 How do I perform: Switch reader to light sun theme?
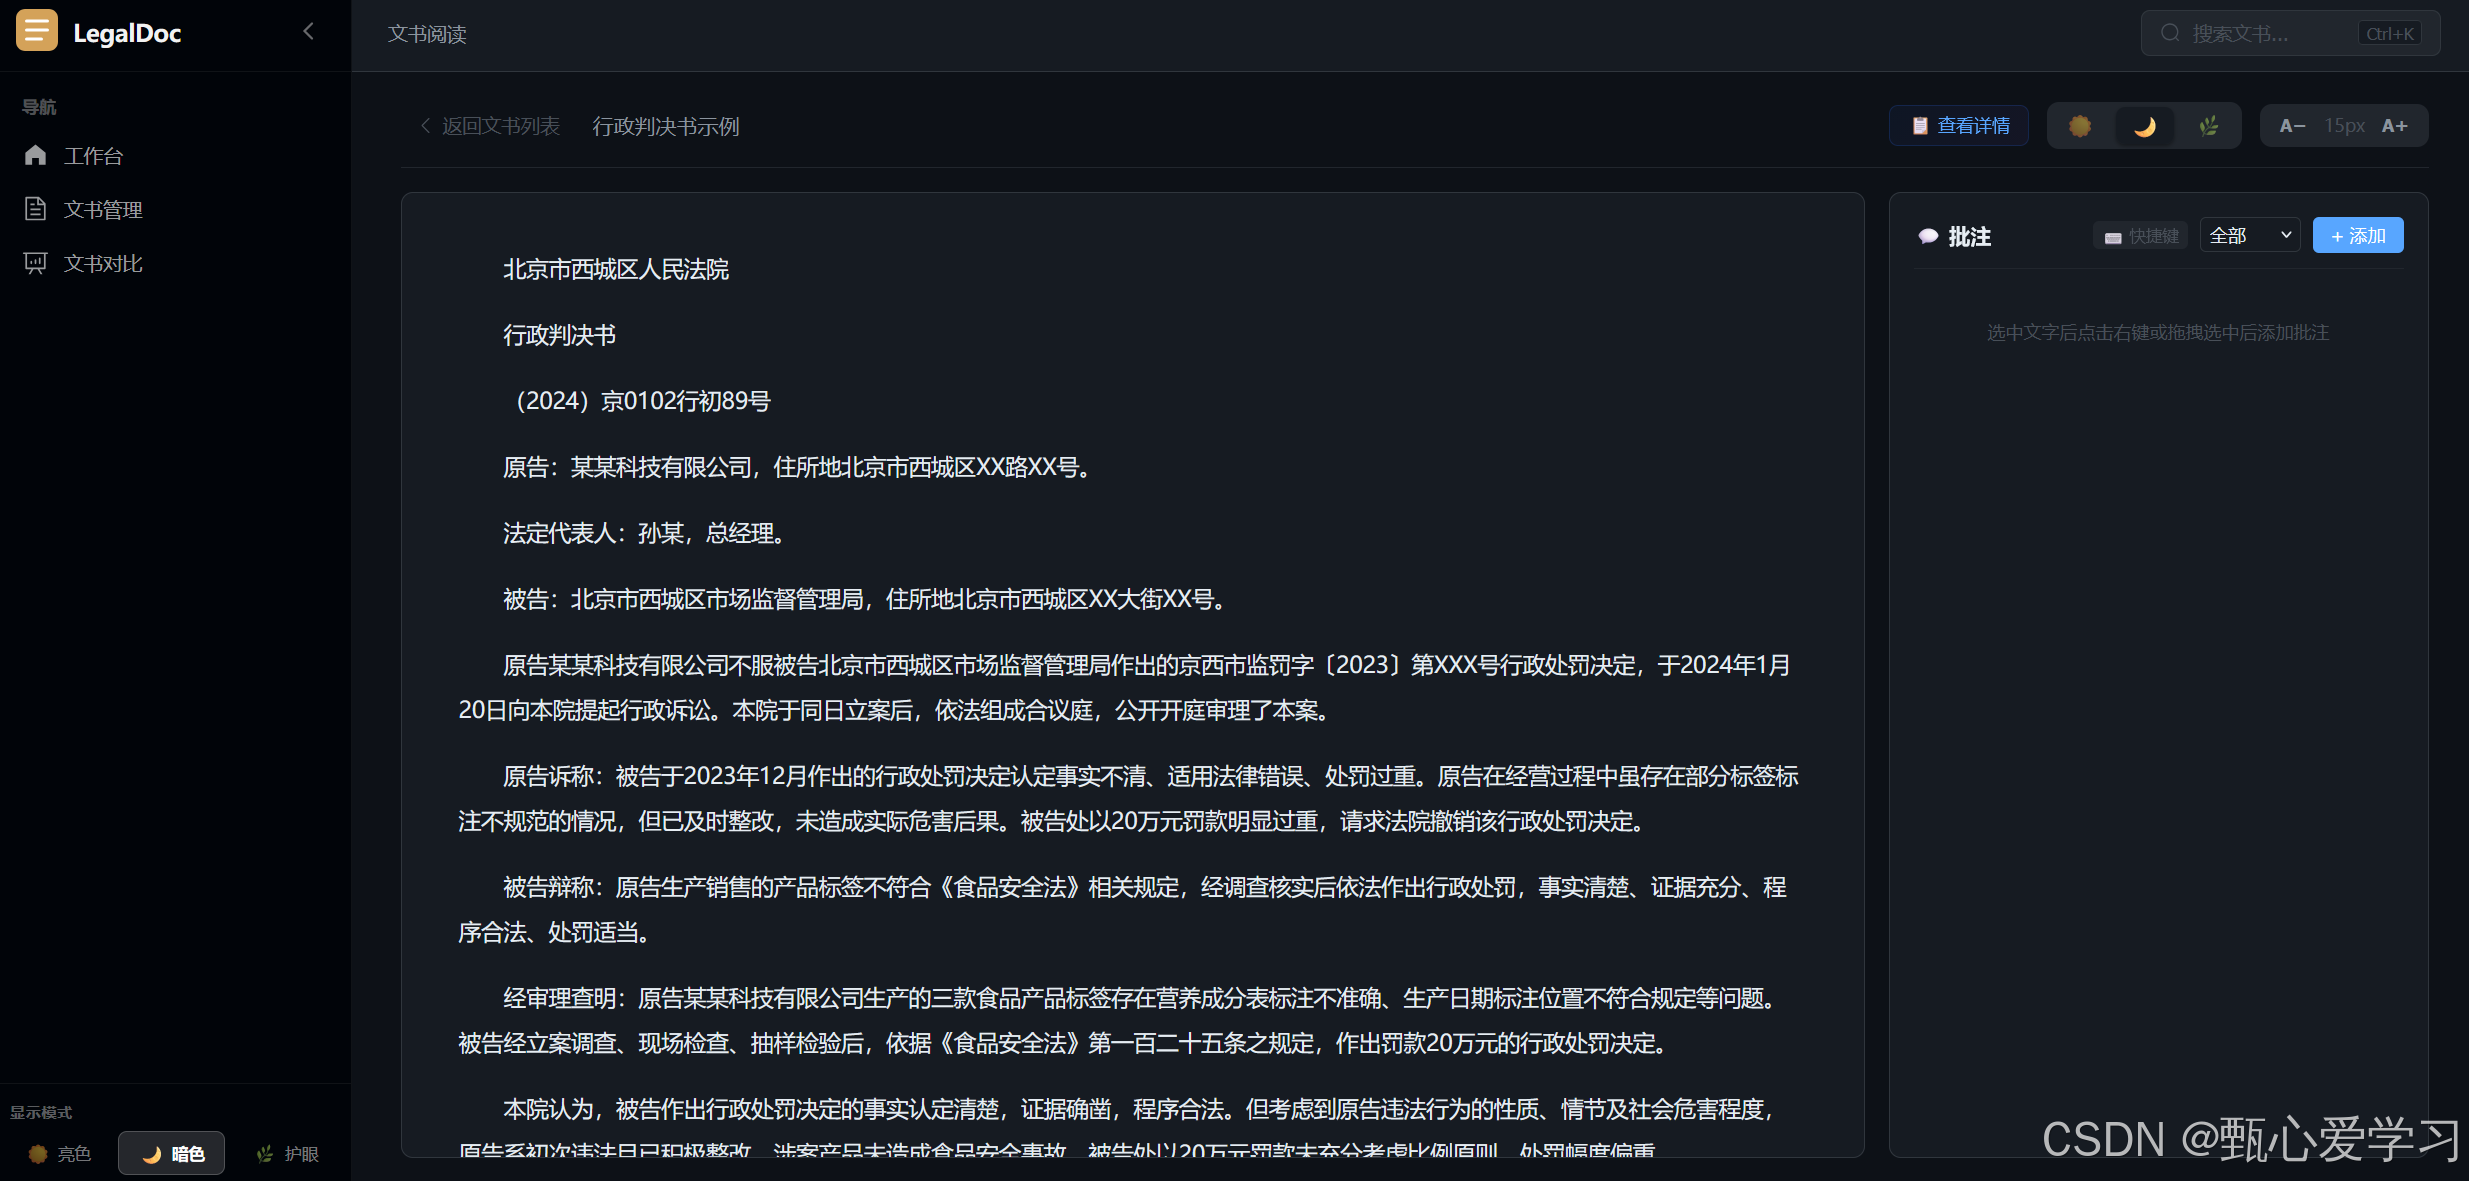coord(2080,126)
